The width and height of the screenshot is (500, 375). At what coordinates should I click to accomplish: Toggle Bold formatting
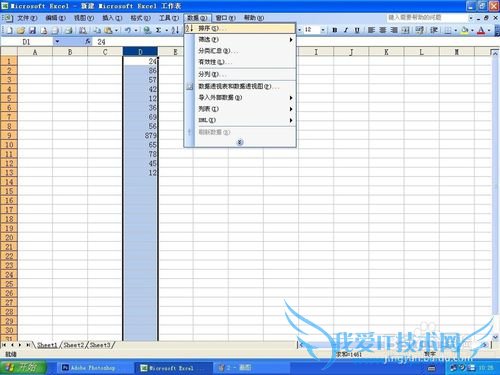(335, 30)
